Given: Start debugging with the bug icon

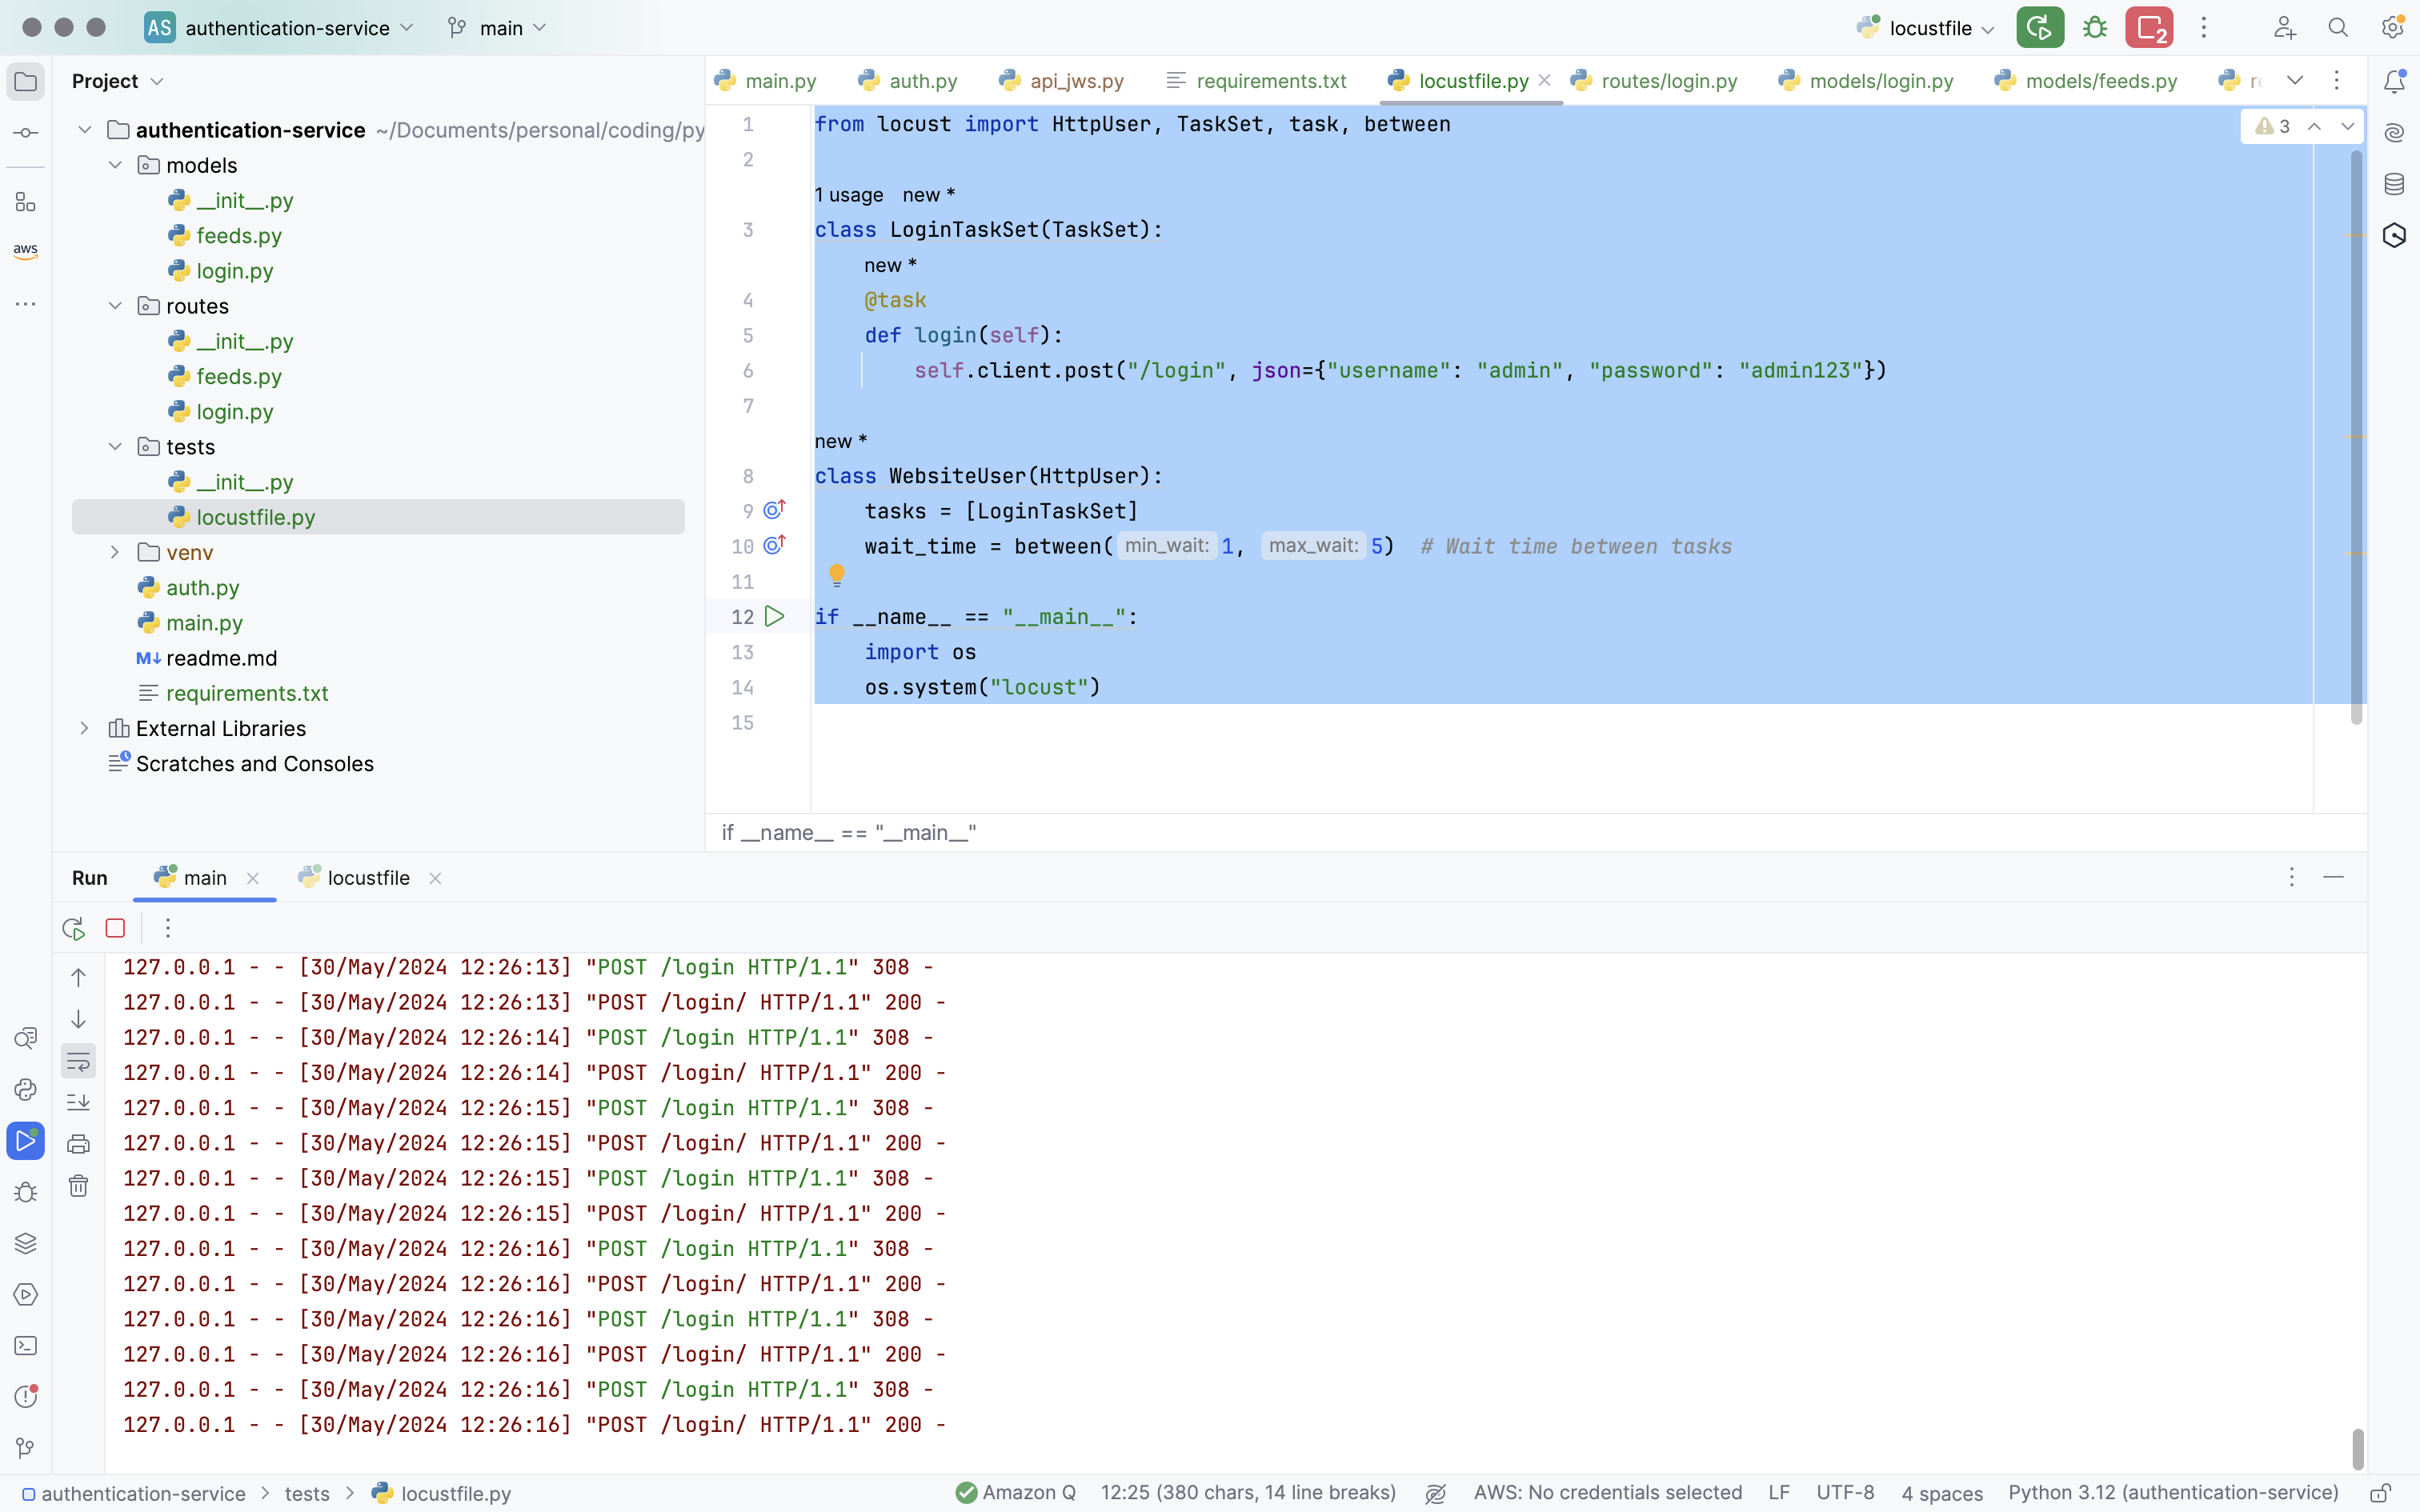Looking at the screenshot, I should click(2095, 28).
